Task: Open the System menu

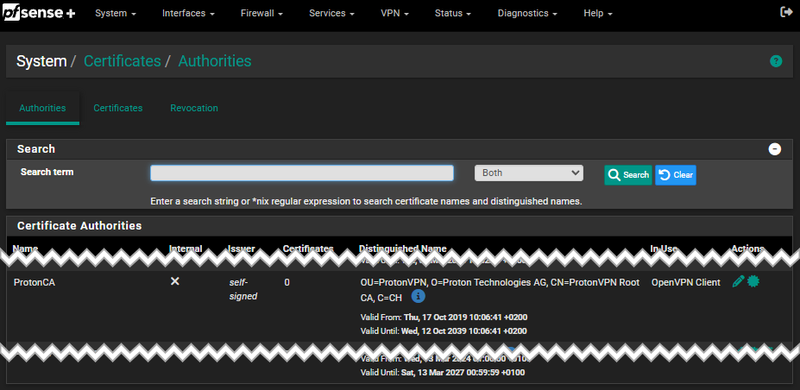Action: point(115,14)
